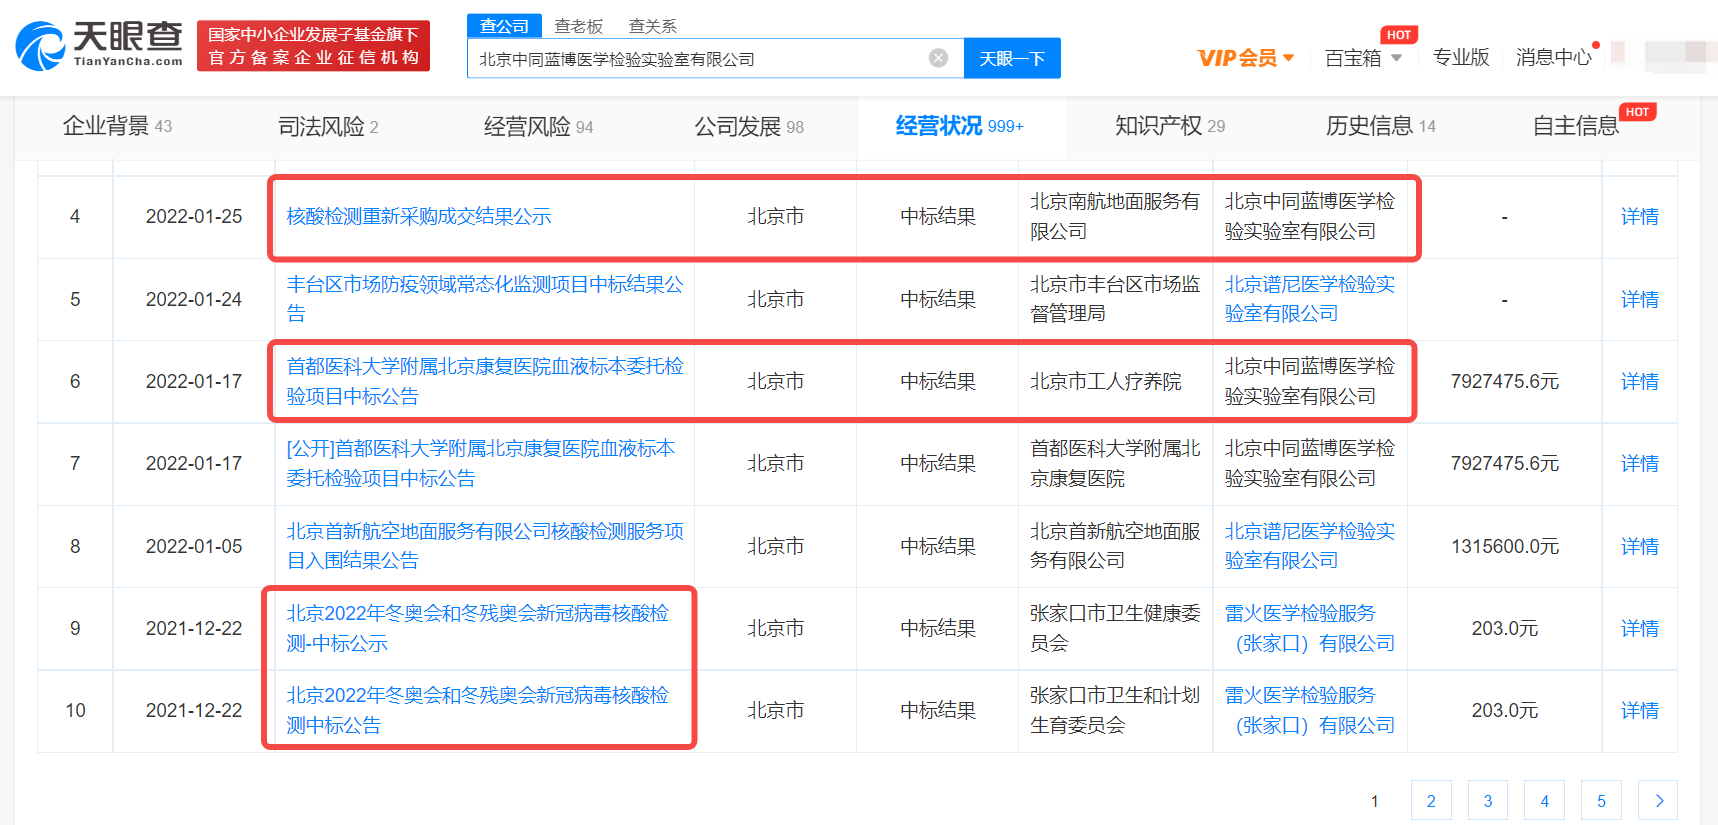The height and width of the screenshot is (825, 1718).
Task: Click 详情 for the 2022-01-24 row
Action: click(x=1640, y=299)
